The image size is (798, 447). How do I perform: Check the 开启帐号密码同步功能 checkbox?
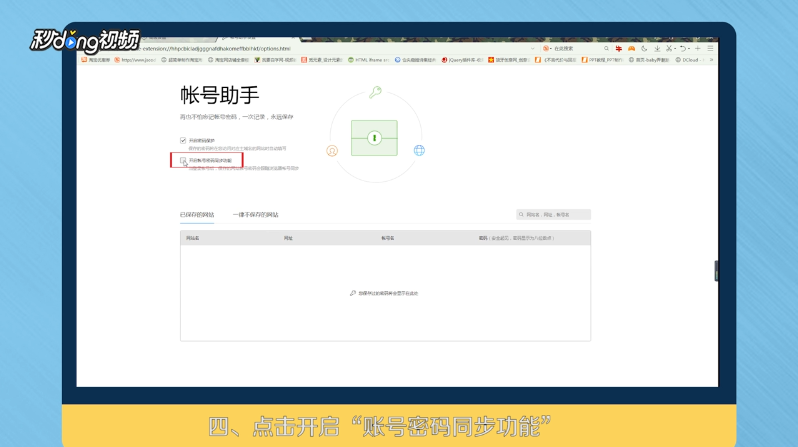click(x=183, y=160)
